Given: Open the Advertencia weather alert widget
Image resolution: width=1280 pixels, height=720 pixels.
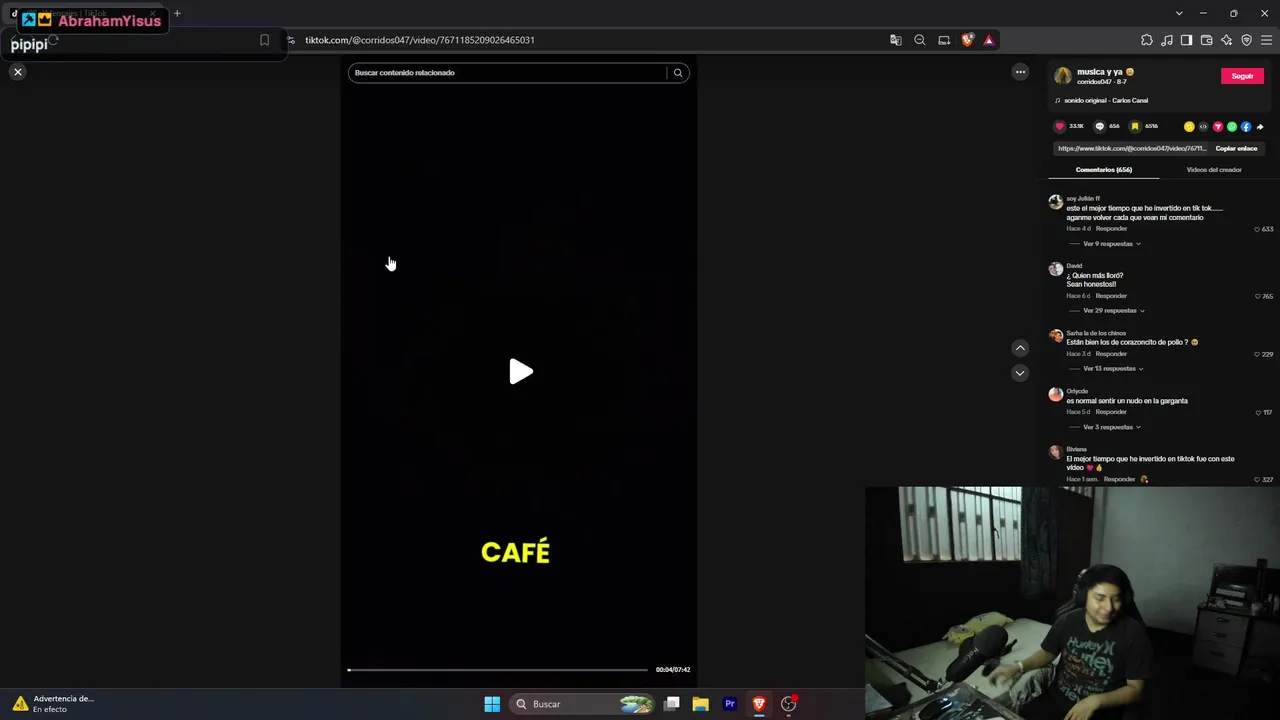Looking at the screenshot, I should (53, 704).
